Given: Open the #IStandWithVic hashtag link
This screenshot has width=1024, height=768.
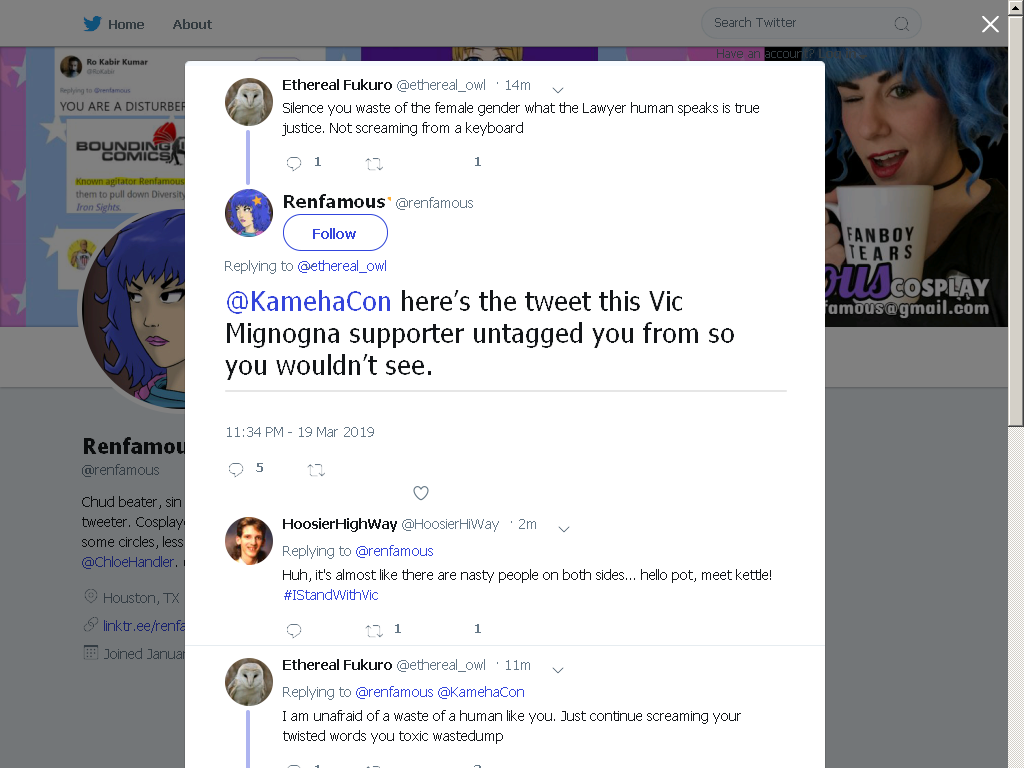Looking at the screenshot, I should [x=330, y=595].
